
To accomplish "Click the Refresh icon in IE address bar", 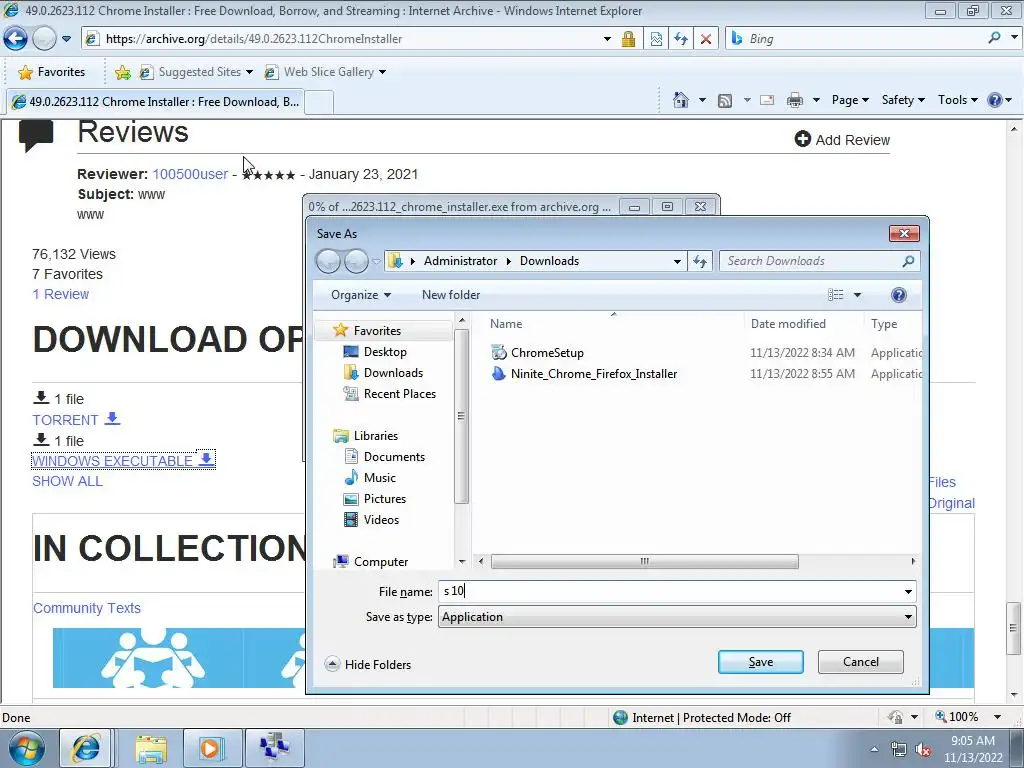I will (x=681, y=39).
